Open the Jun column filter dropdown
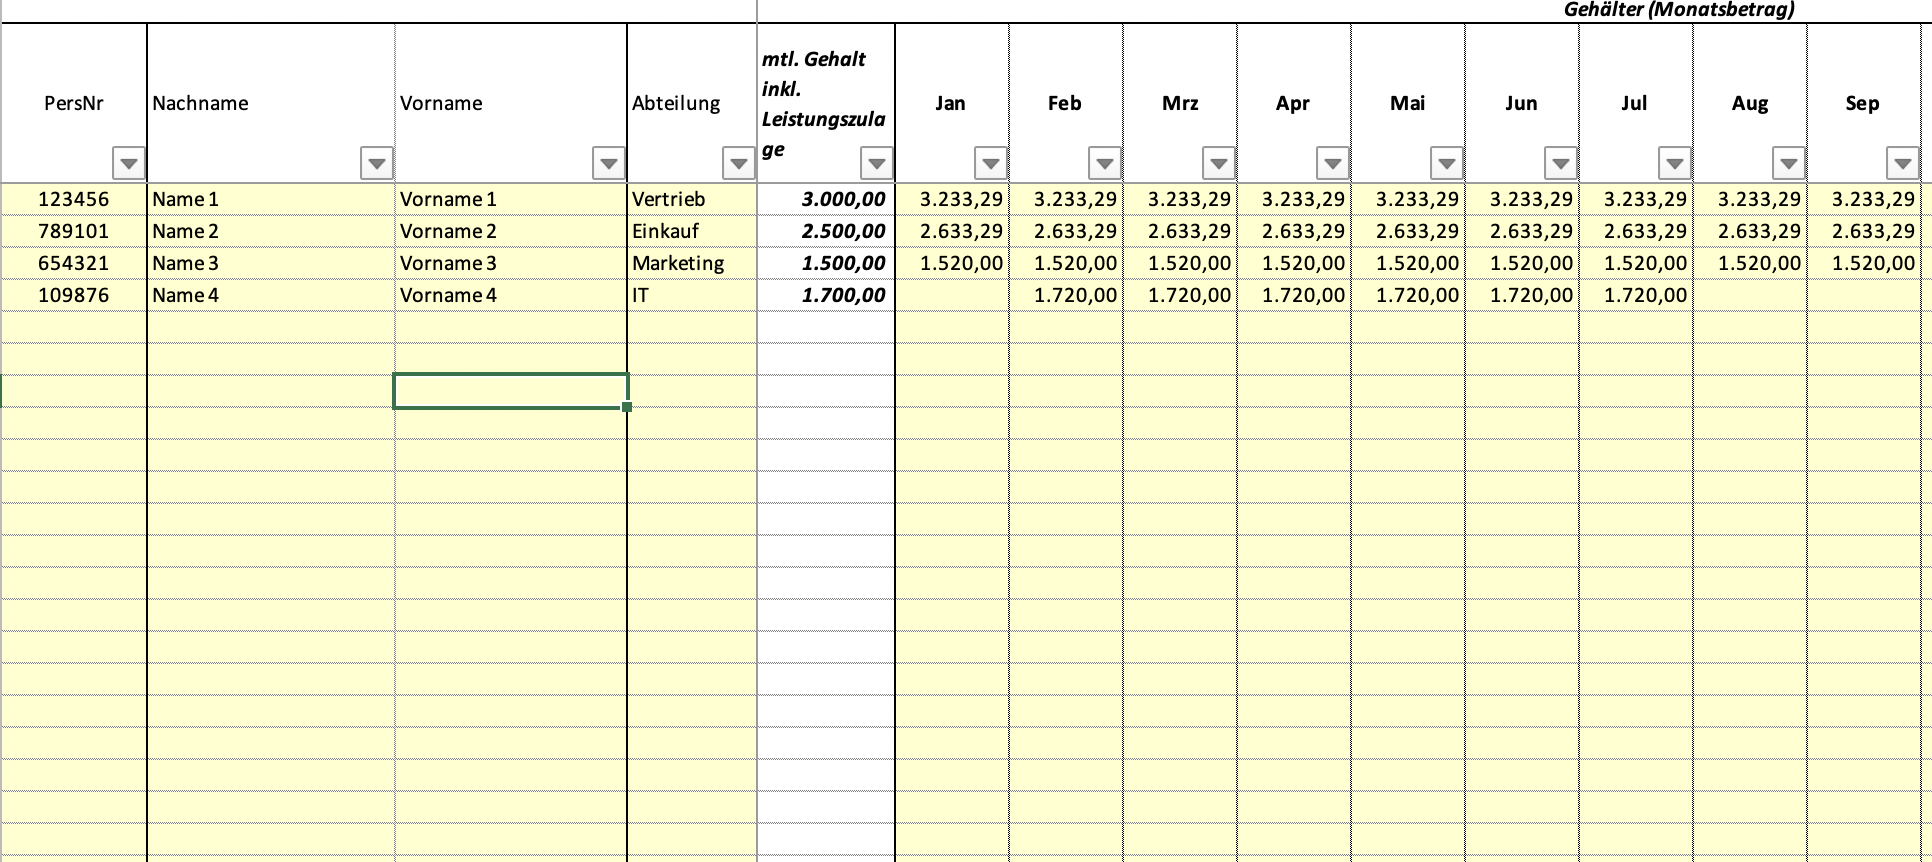Viewport: 1932px width, 862px height. [1560, 163]
